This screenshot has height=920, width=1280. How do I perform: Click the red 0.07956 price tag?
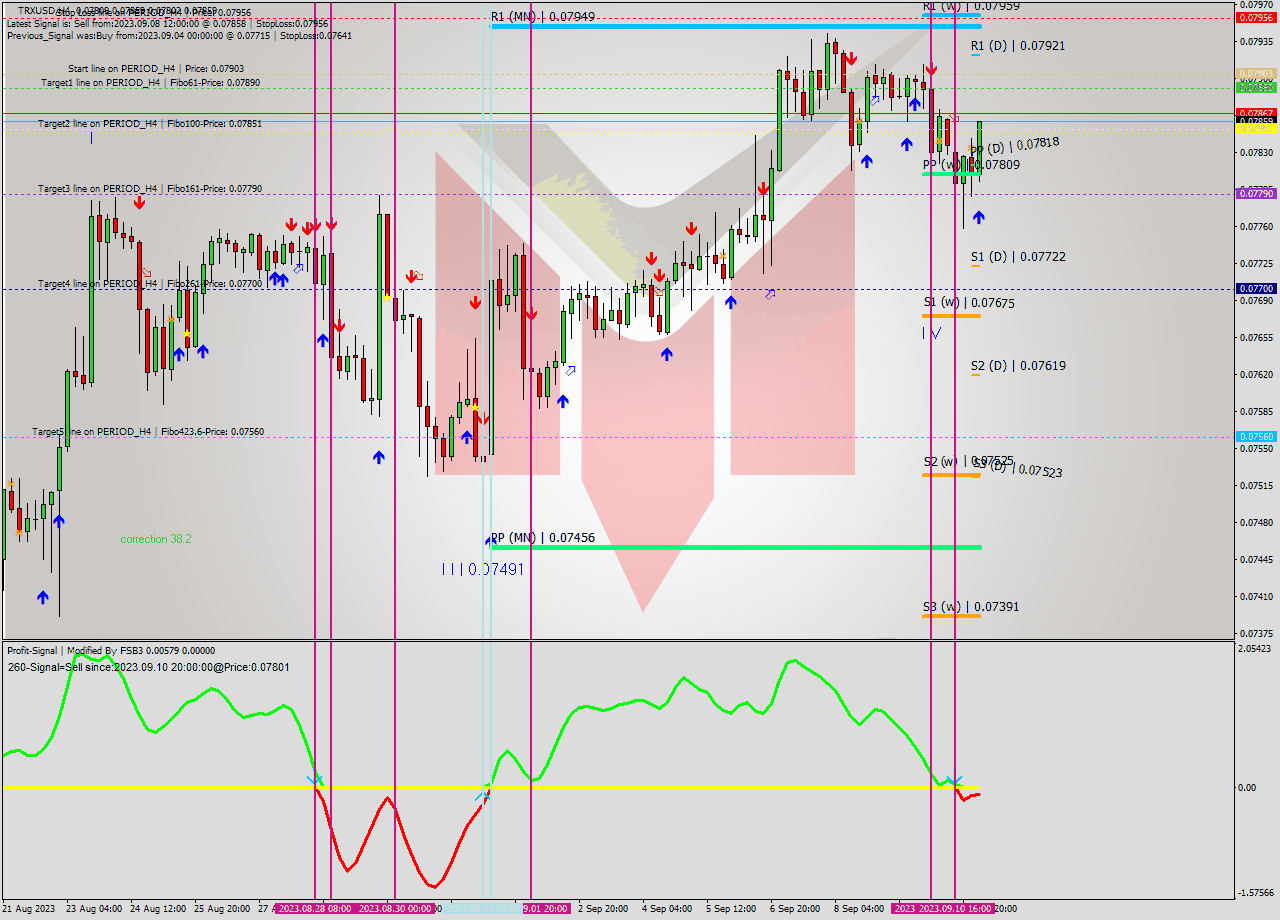[1255, 18]
